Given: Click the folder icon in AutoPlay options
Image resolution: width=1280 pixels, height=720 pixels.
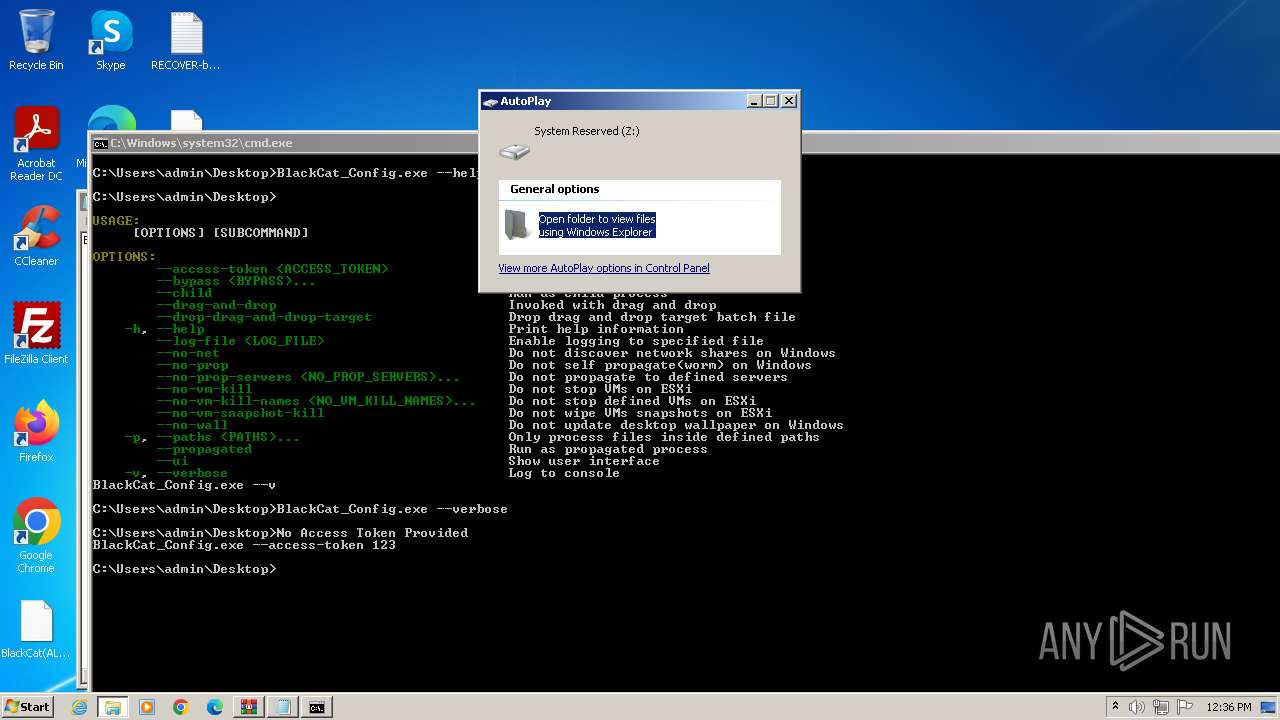Looking at the screenshot, I should 518,225.
